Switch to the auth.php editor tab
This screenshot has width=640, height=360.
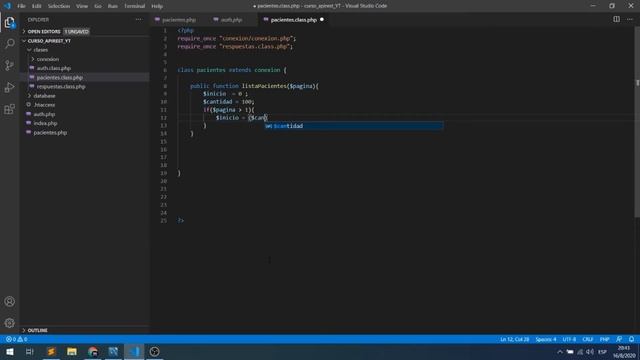[x=231, y=20]
